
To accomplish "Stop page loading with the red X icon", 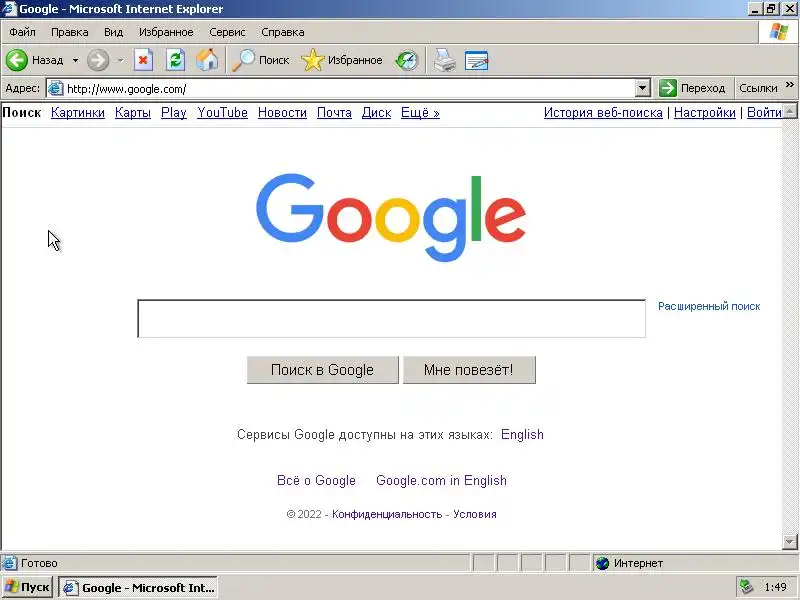I will coord(143,60).
